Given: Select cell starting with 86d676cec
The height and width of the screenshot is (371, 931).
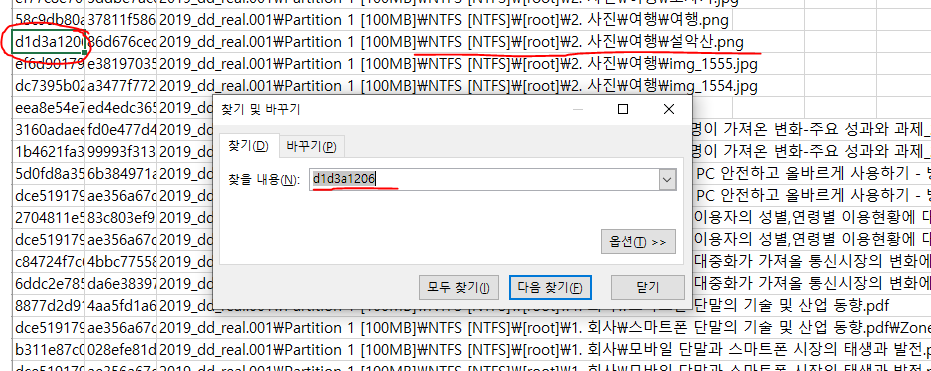Looking at the screenshot, I should pos(122,42).
